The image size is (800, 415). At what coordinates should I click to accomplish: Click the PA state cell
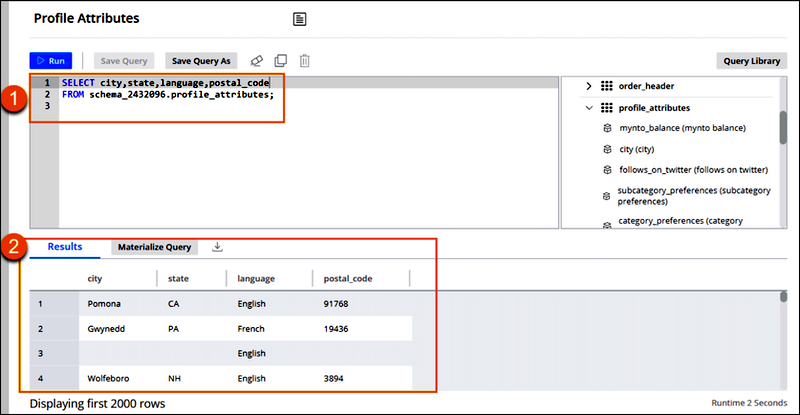173,329
